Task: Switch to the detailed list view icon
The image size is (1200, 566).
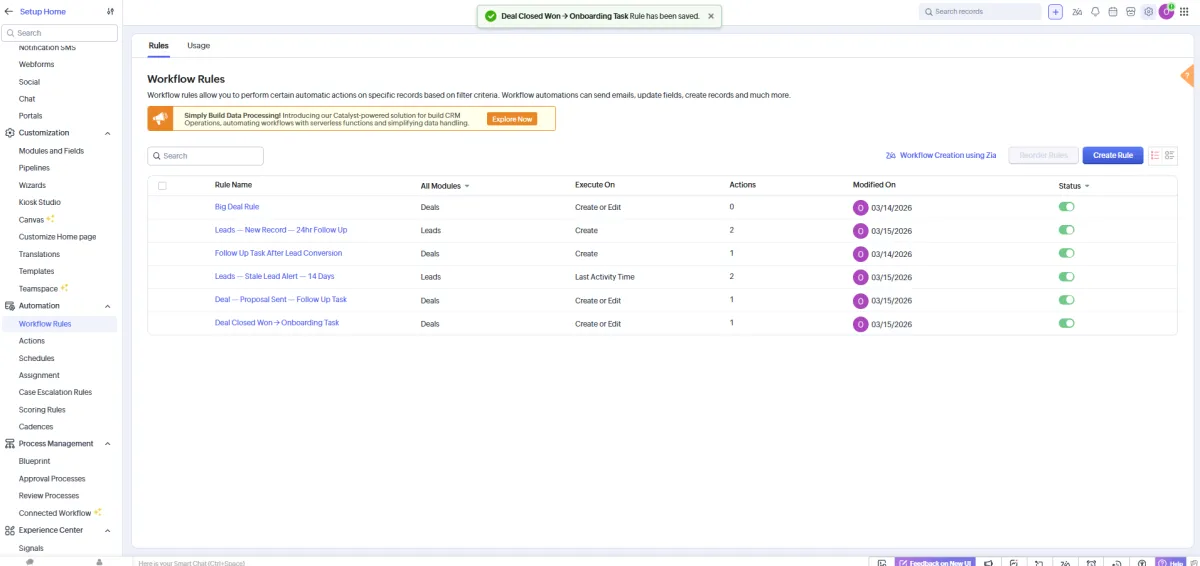Action: 1170,155
